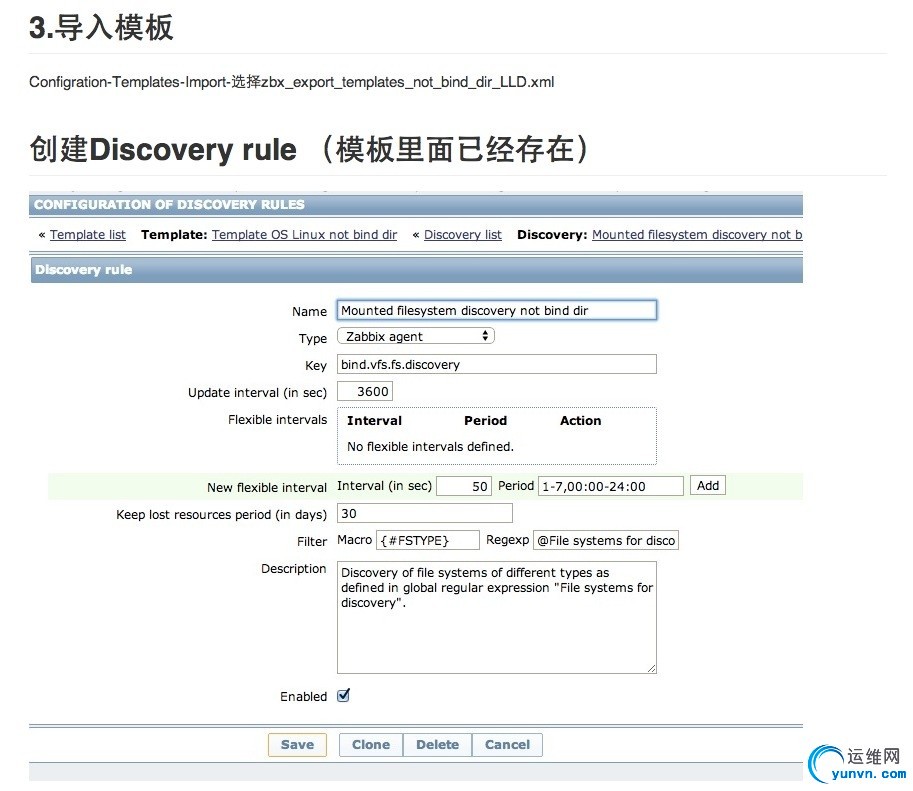Click the Clone button
The height and width of the screenshot is (791, 913).
tap(371, 744)
